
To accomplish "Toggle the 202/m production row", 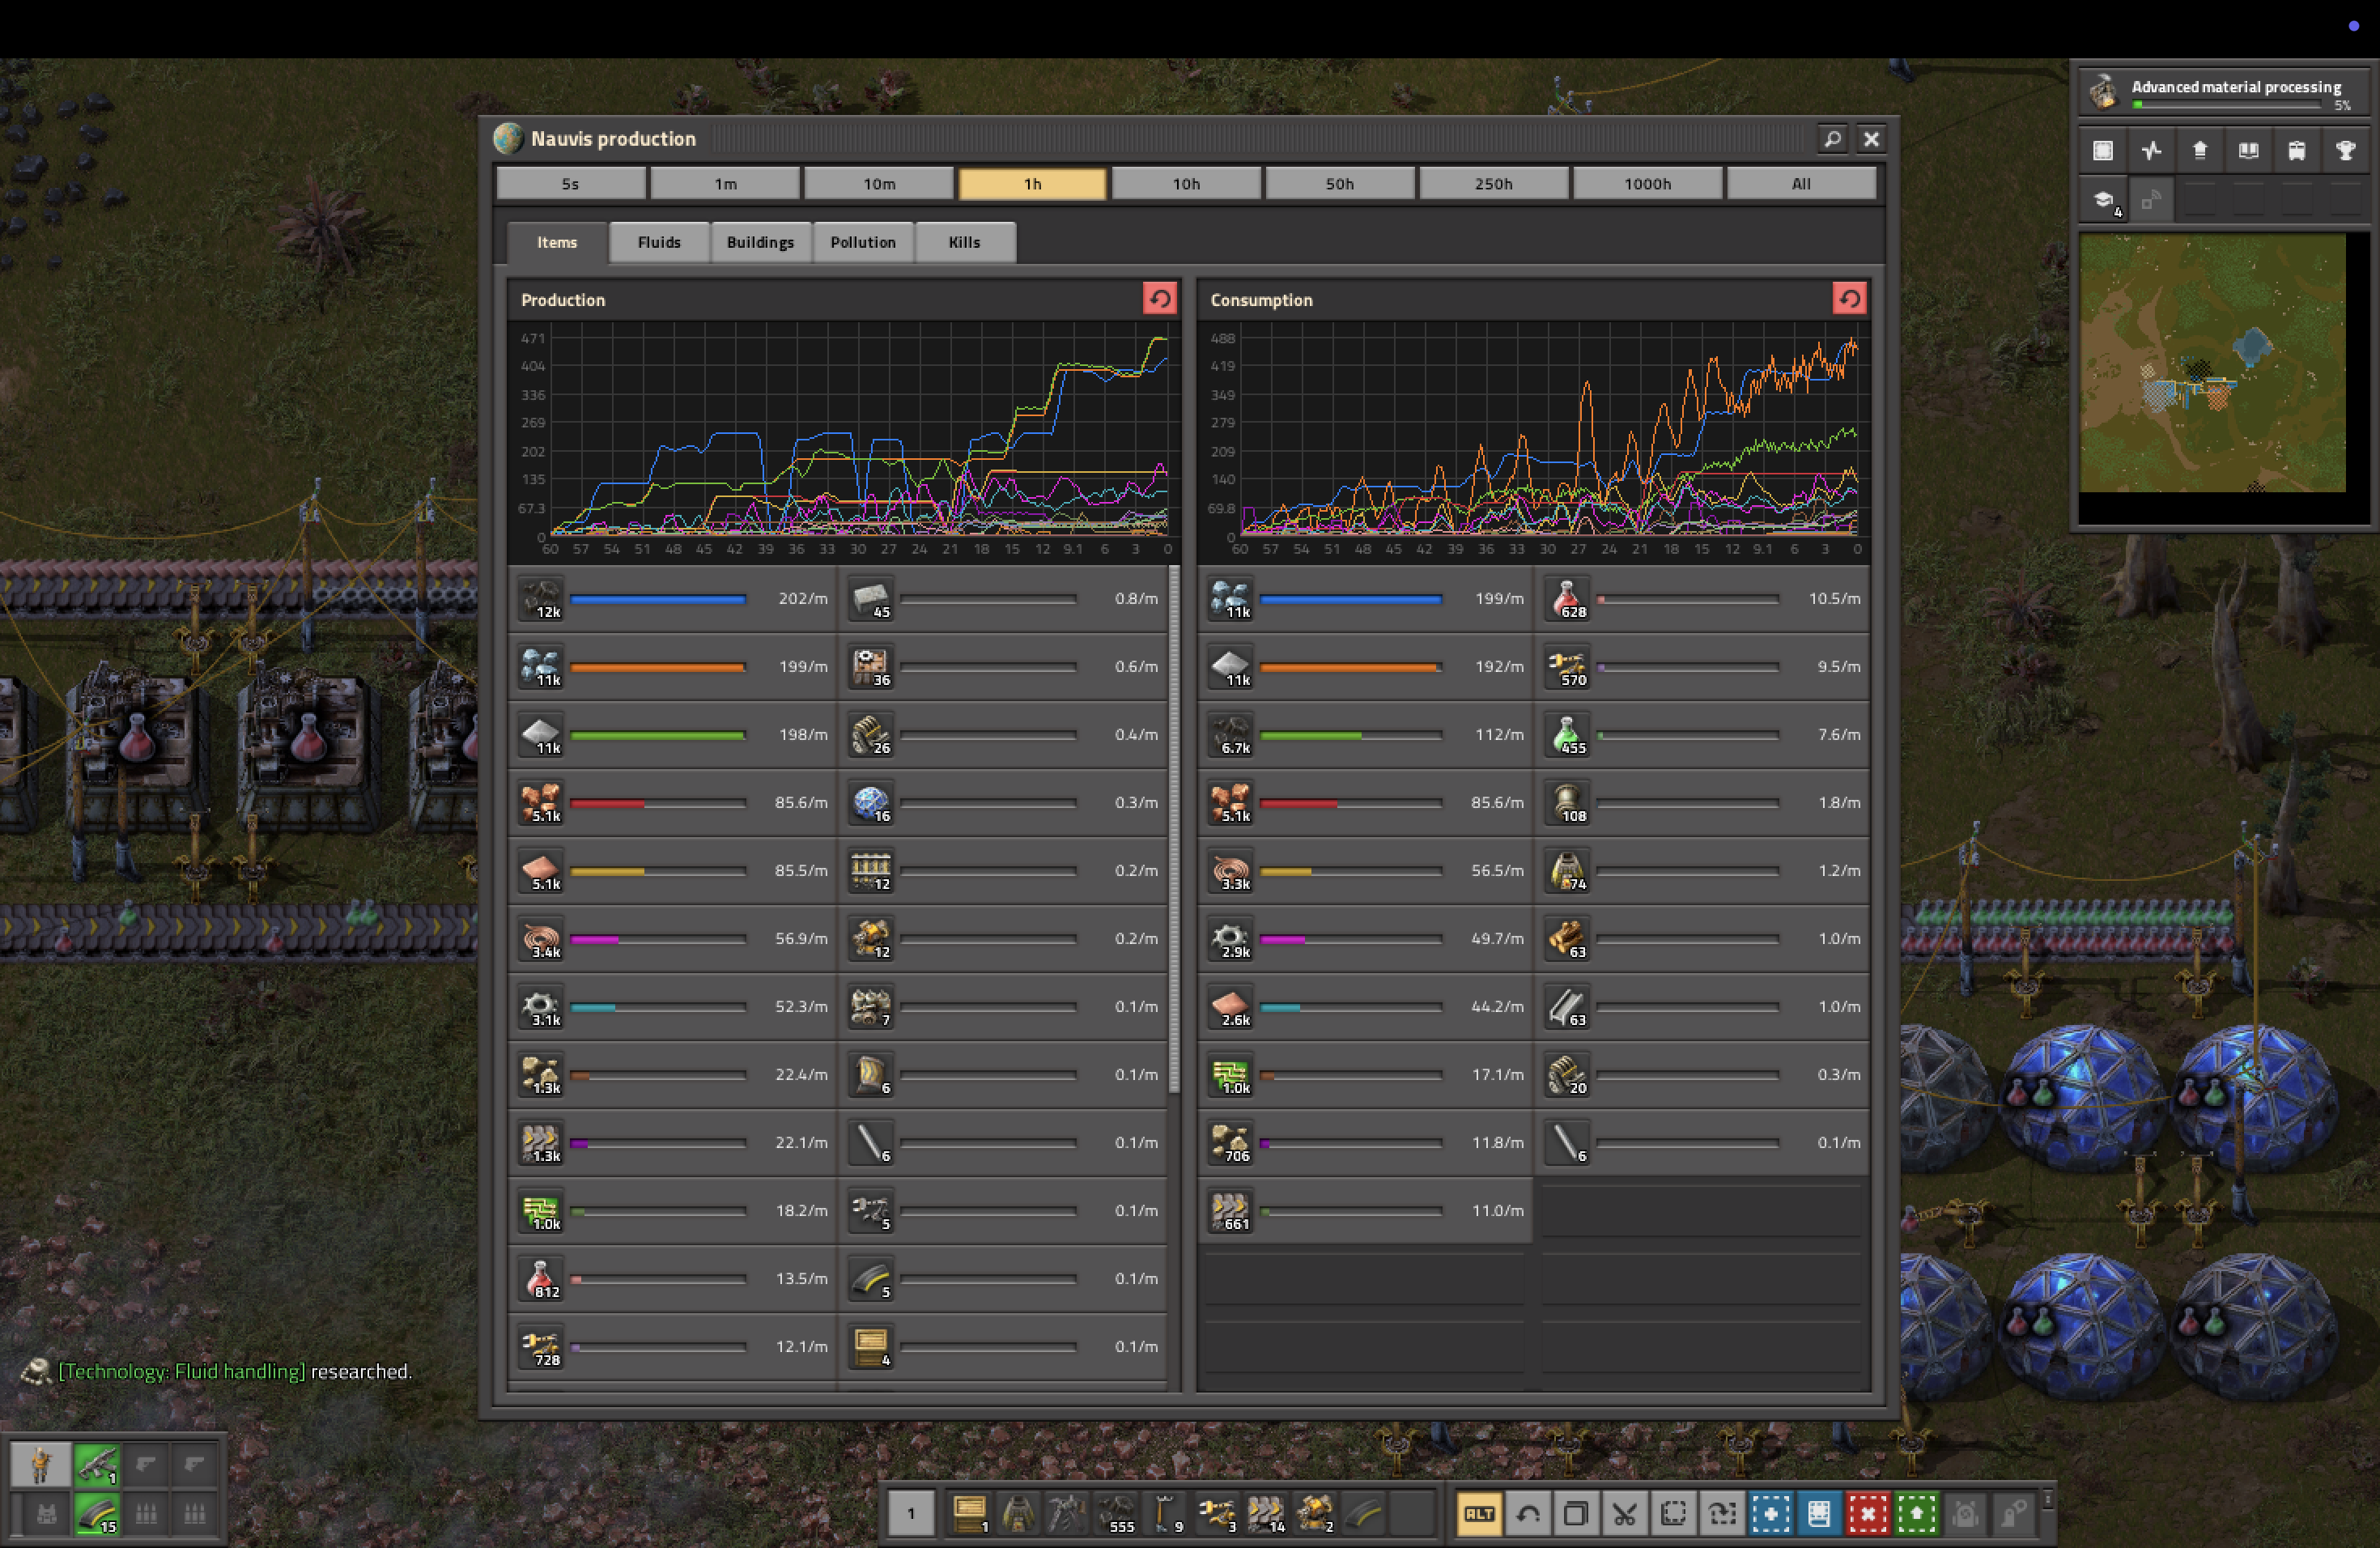I will 673,599.
